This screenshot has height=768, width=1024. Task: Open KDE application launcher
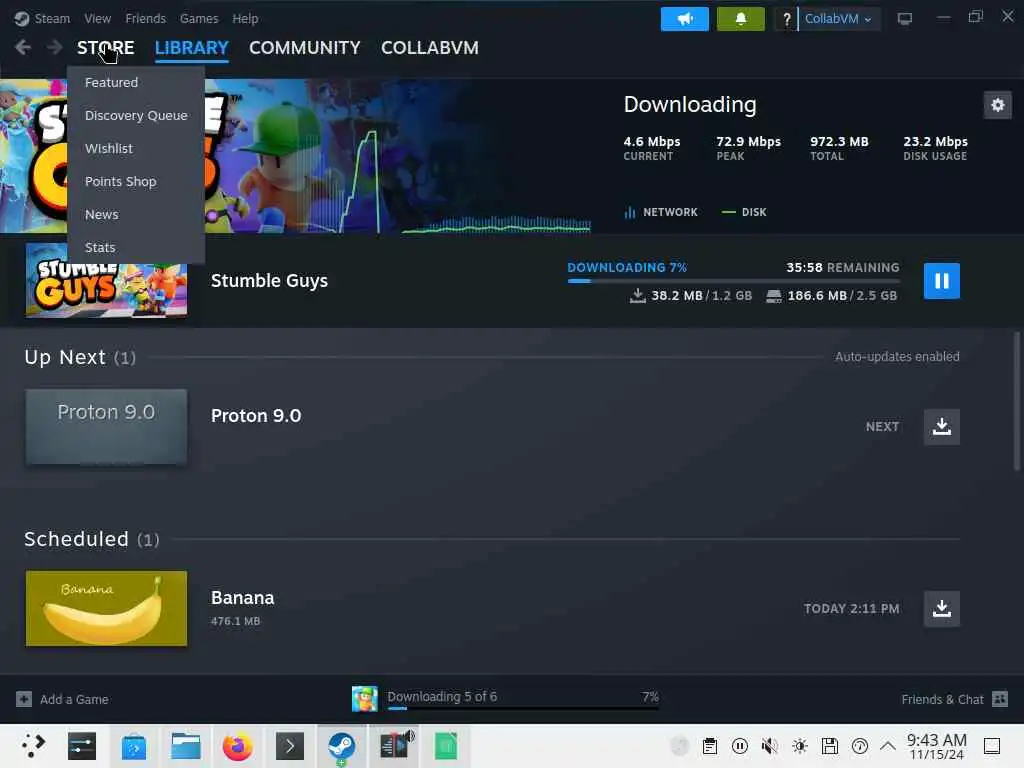point(31,746)
